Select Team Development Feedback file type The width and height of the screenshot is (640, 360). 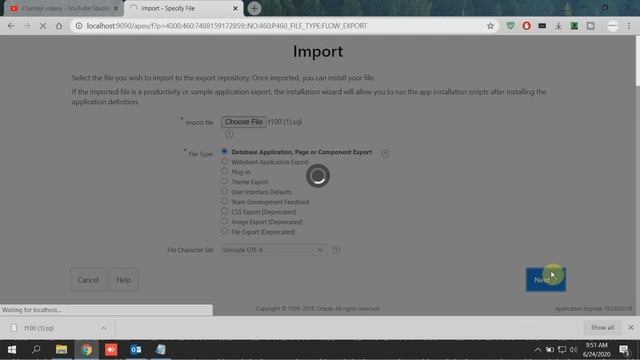[x=224, y=201]
